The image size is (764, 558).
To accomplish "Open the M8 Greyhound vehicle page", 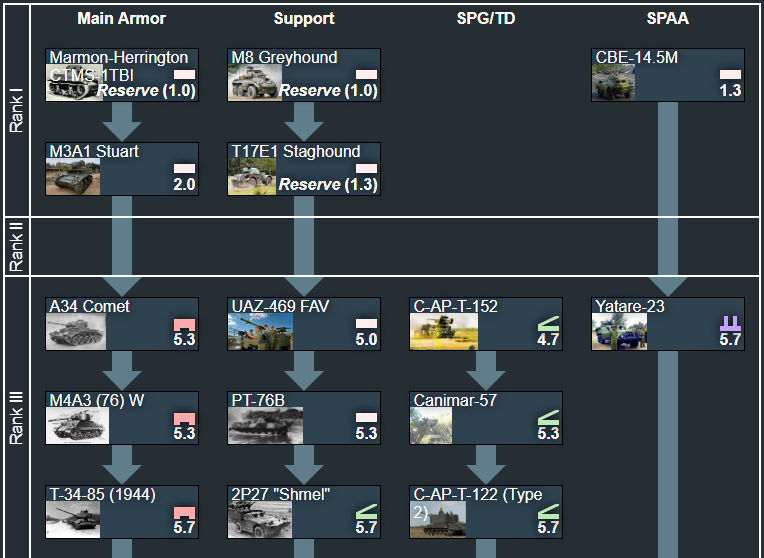I will click(284, 58).
